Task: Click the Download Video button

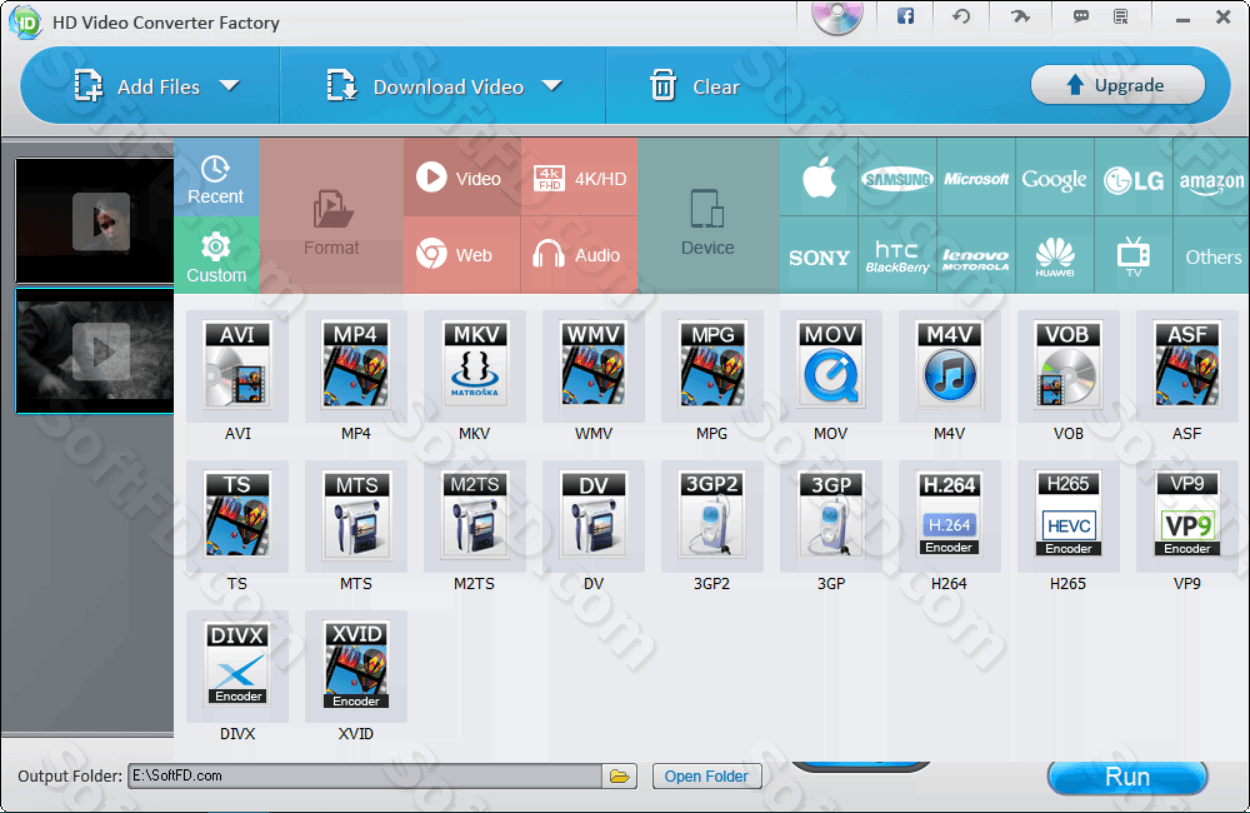Action: (x=425, y=87)
